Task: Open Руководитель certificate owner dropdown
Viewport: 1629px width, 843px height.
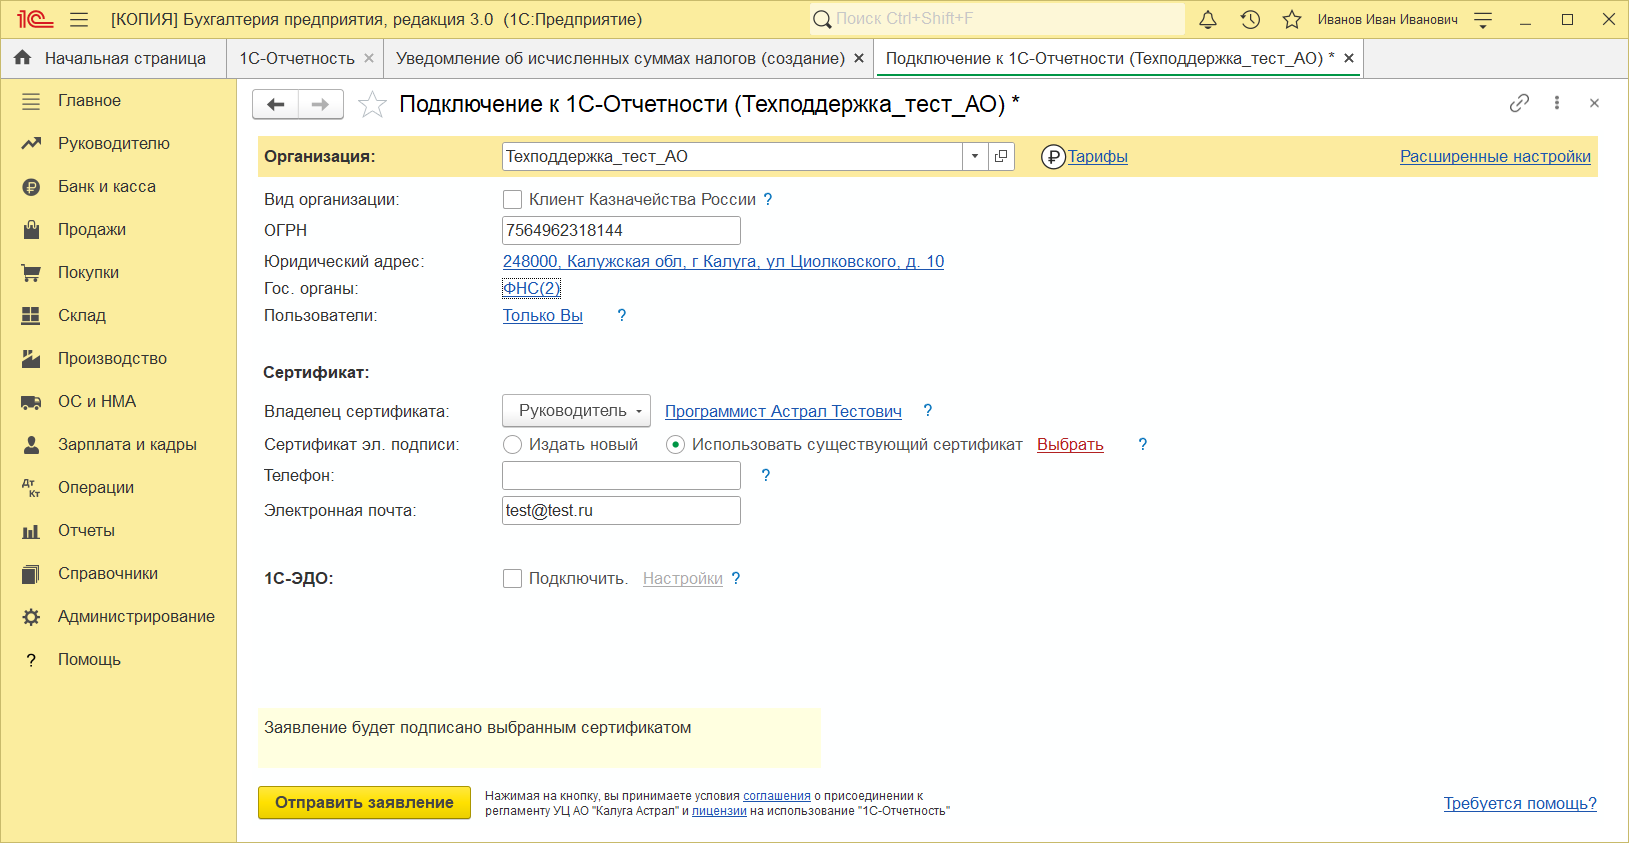Action: click(576, 410)
